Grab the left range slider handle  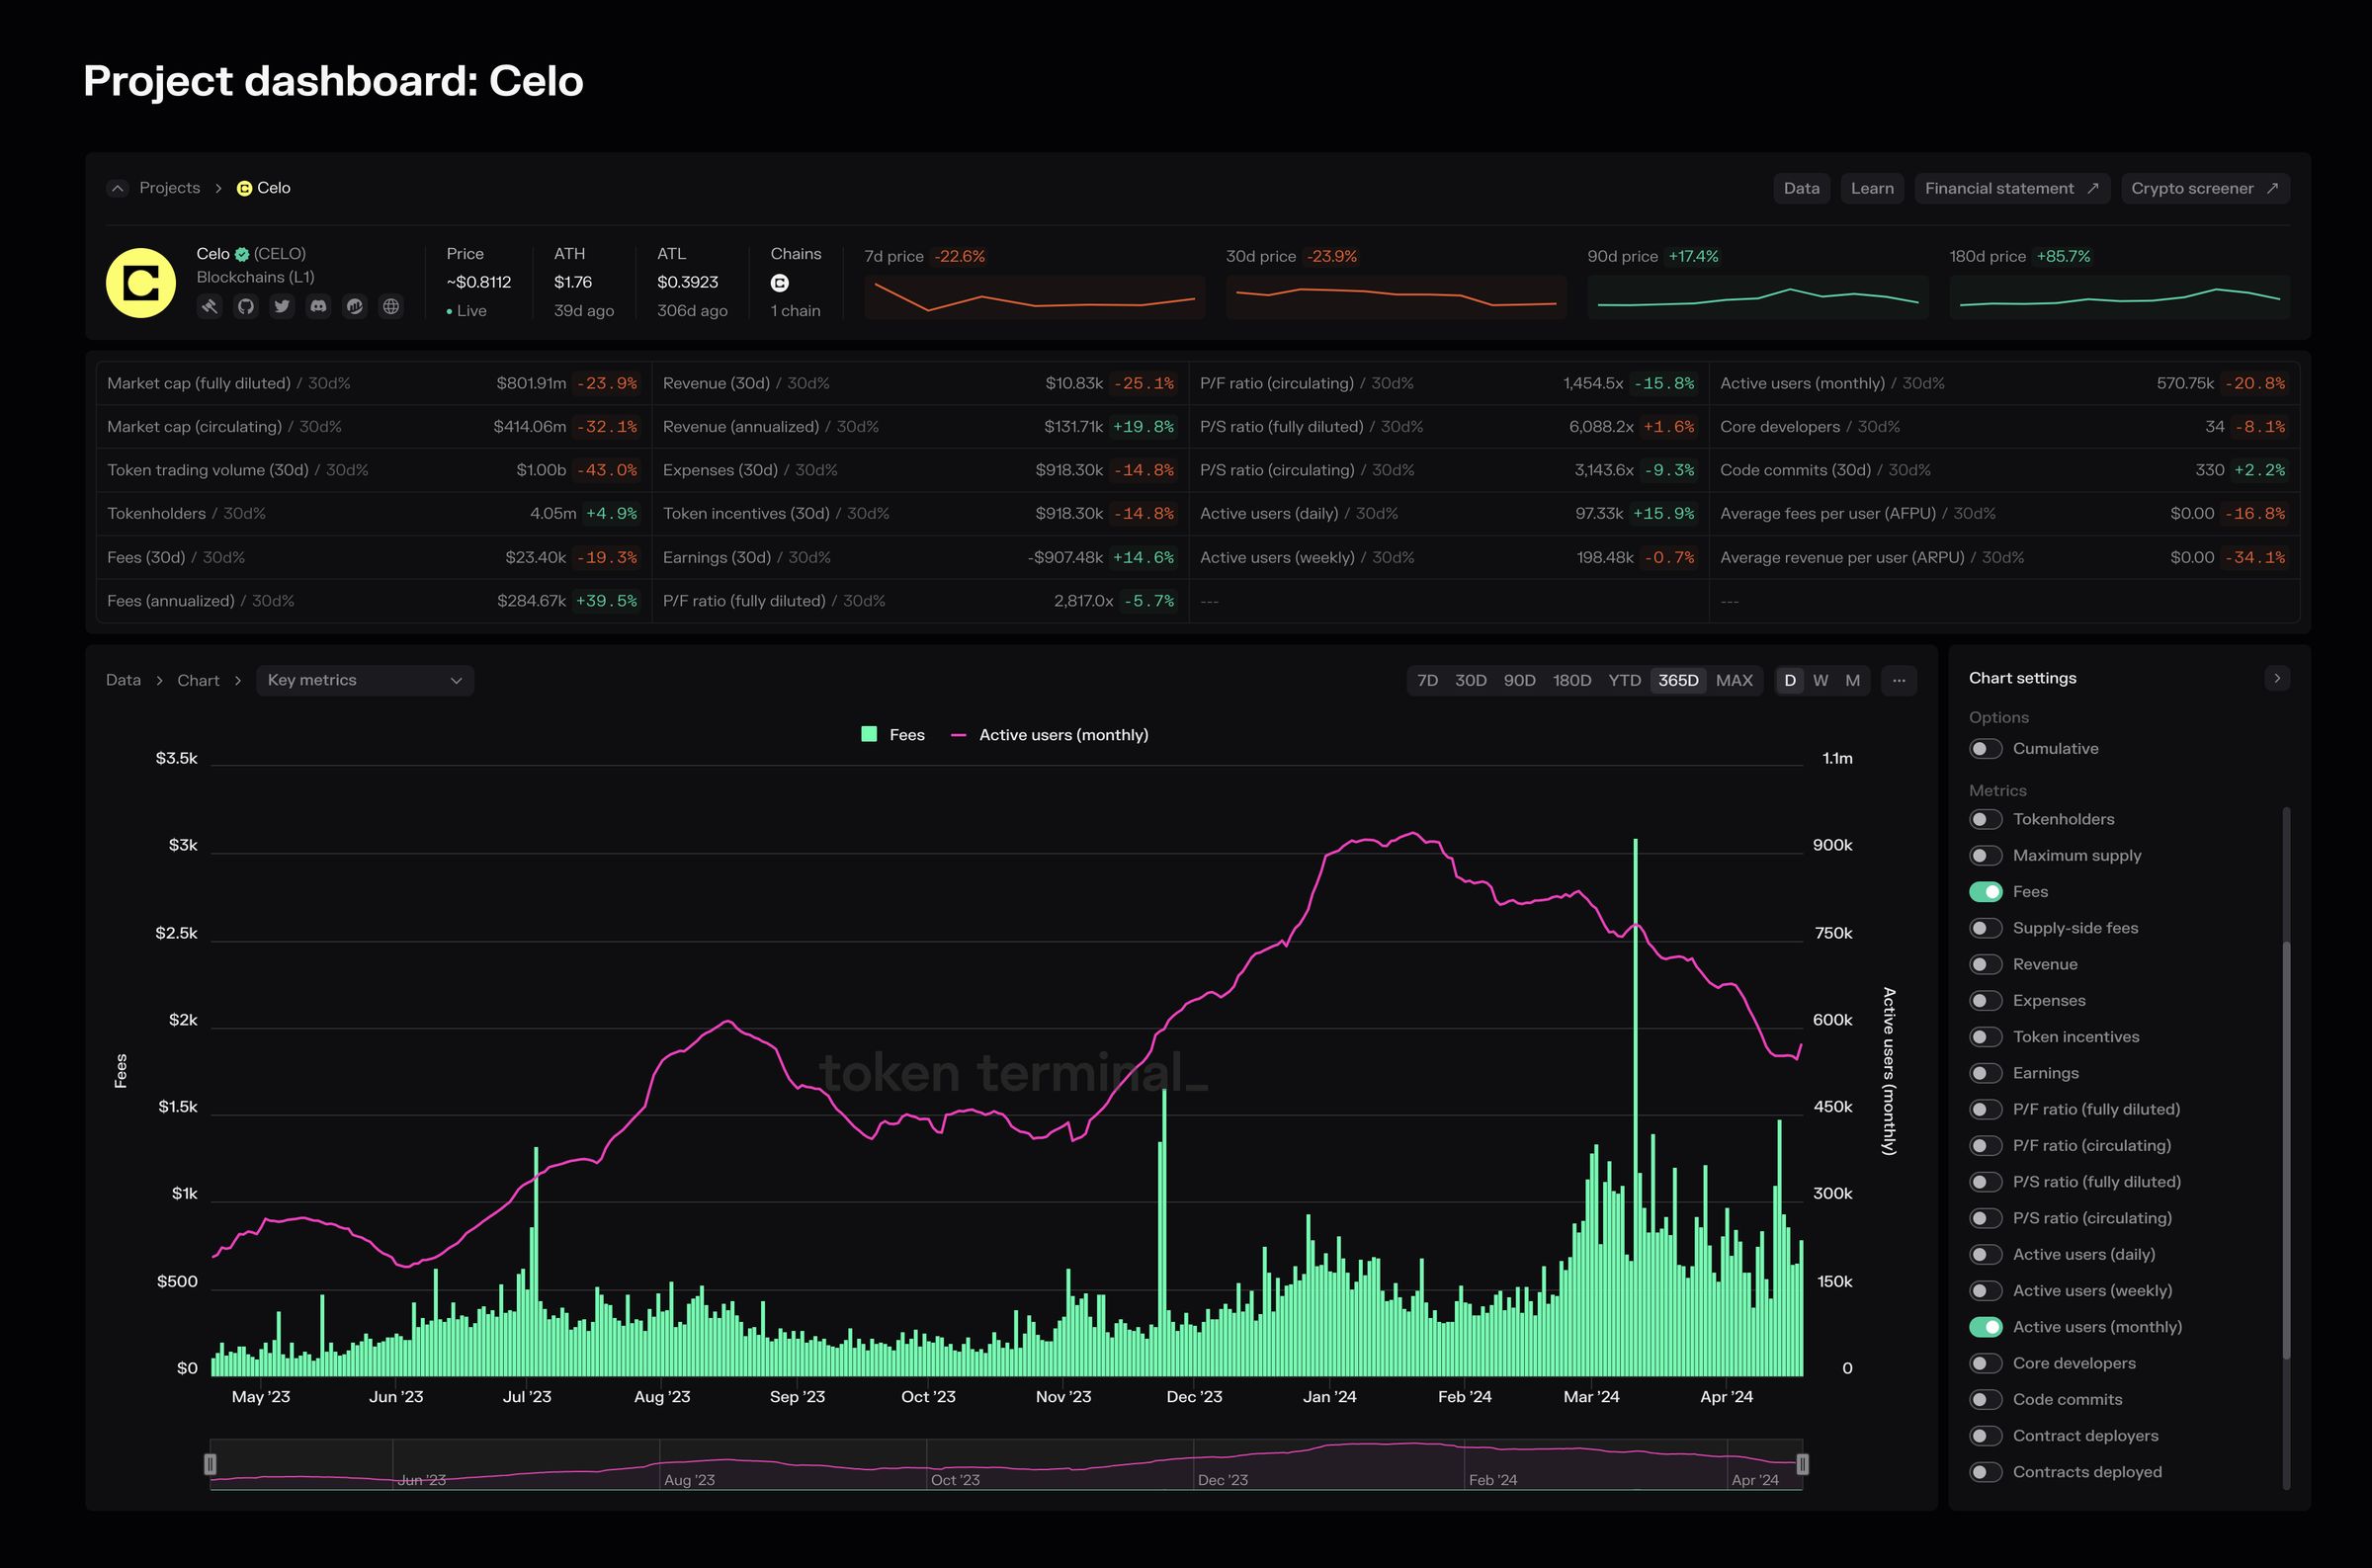point(210,1464)
